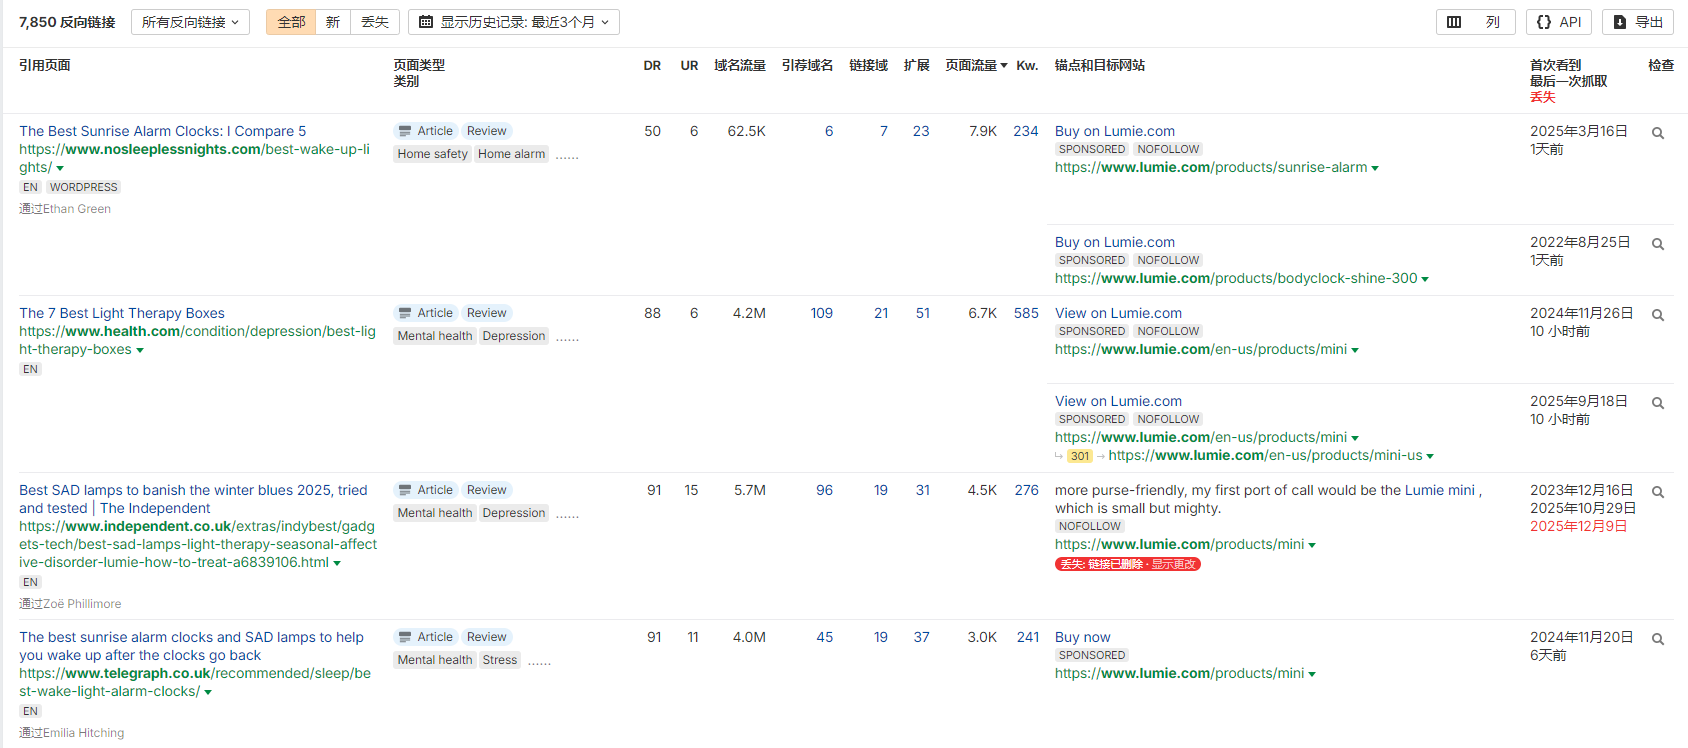Screen dimensions: 1688x748
Task: Expand the telegraph.co.uk URL dropdown arrow
Action: 208,693
